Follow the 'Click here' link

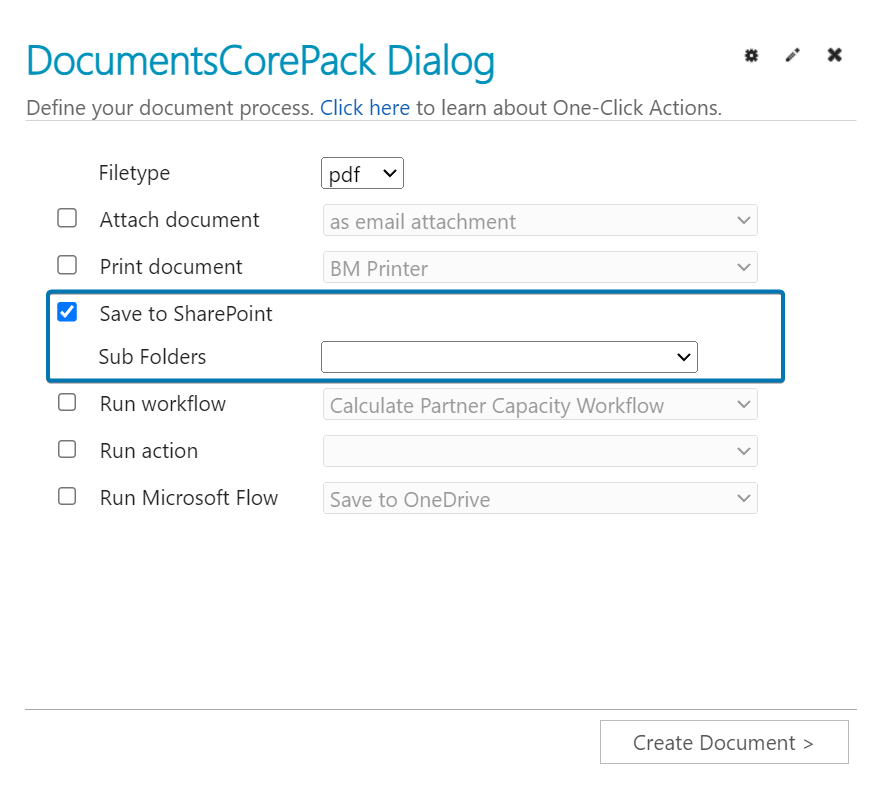(x=365, y=107)
